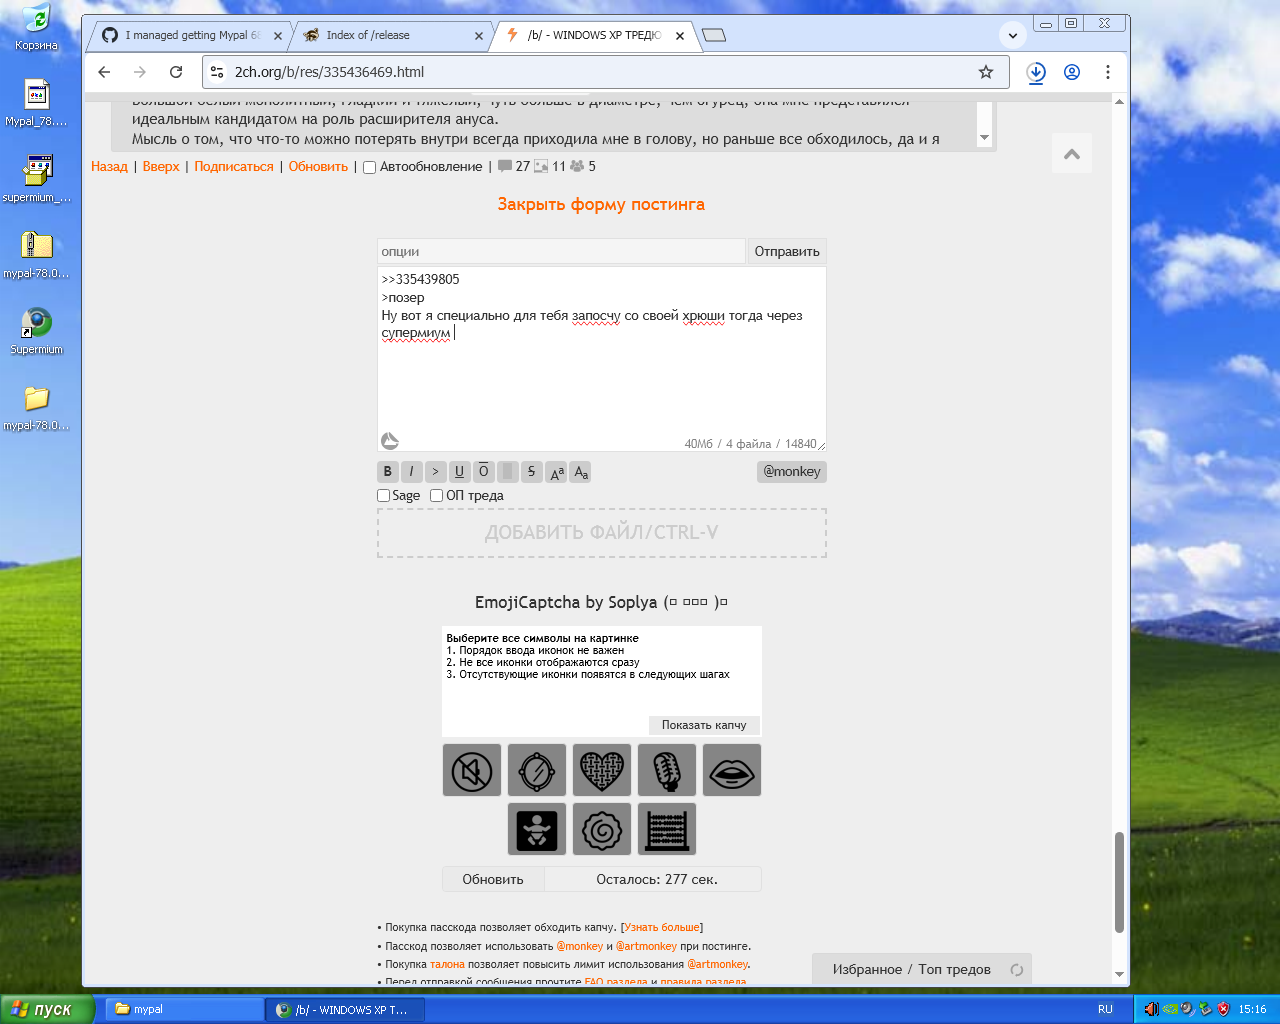Image resolution: width=1280 pixels, height=1024 pixels.
Task: Select the abacus captcha emoji
Action: (x=667, y=829)
